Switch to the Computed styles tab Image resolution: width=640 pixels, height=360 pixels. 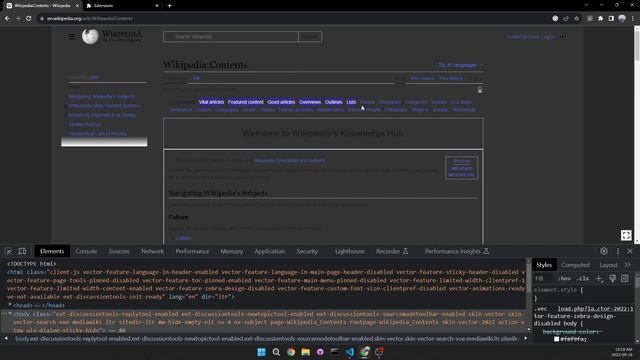click(576, 265)
